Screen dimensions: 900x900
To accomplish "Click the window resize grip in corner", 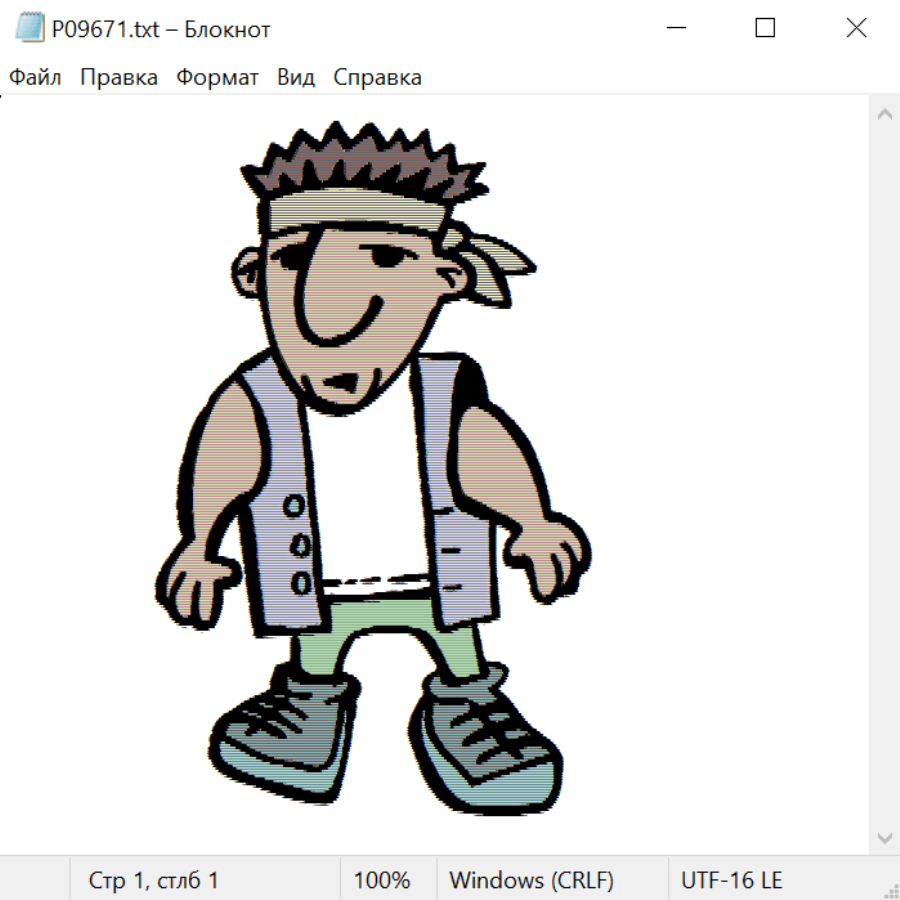I will click(x=890, y=890).
